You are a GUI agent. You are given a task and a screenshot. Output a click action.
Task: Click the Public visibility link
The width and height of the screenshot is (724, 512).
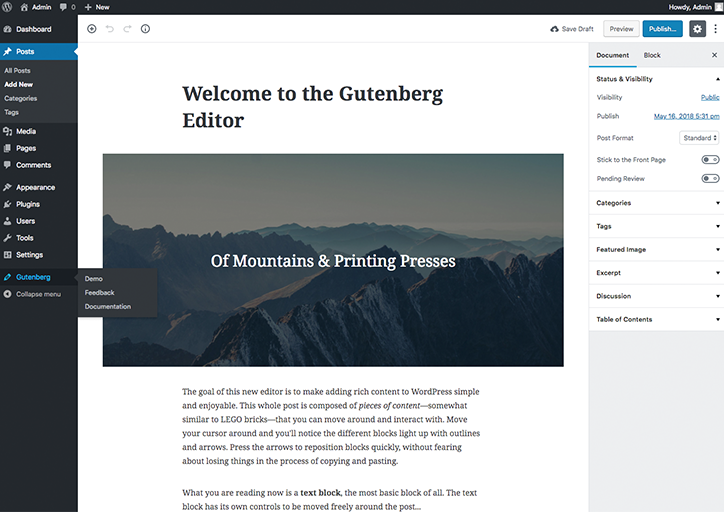click(x=710, y=97)
